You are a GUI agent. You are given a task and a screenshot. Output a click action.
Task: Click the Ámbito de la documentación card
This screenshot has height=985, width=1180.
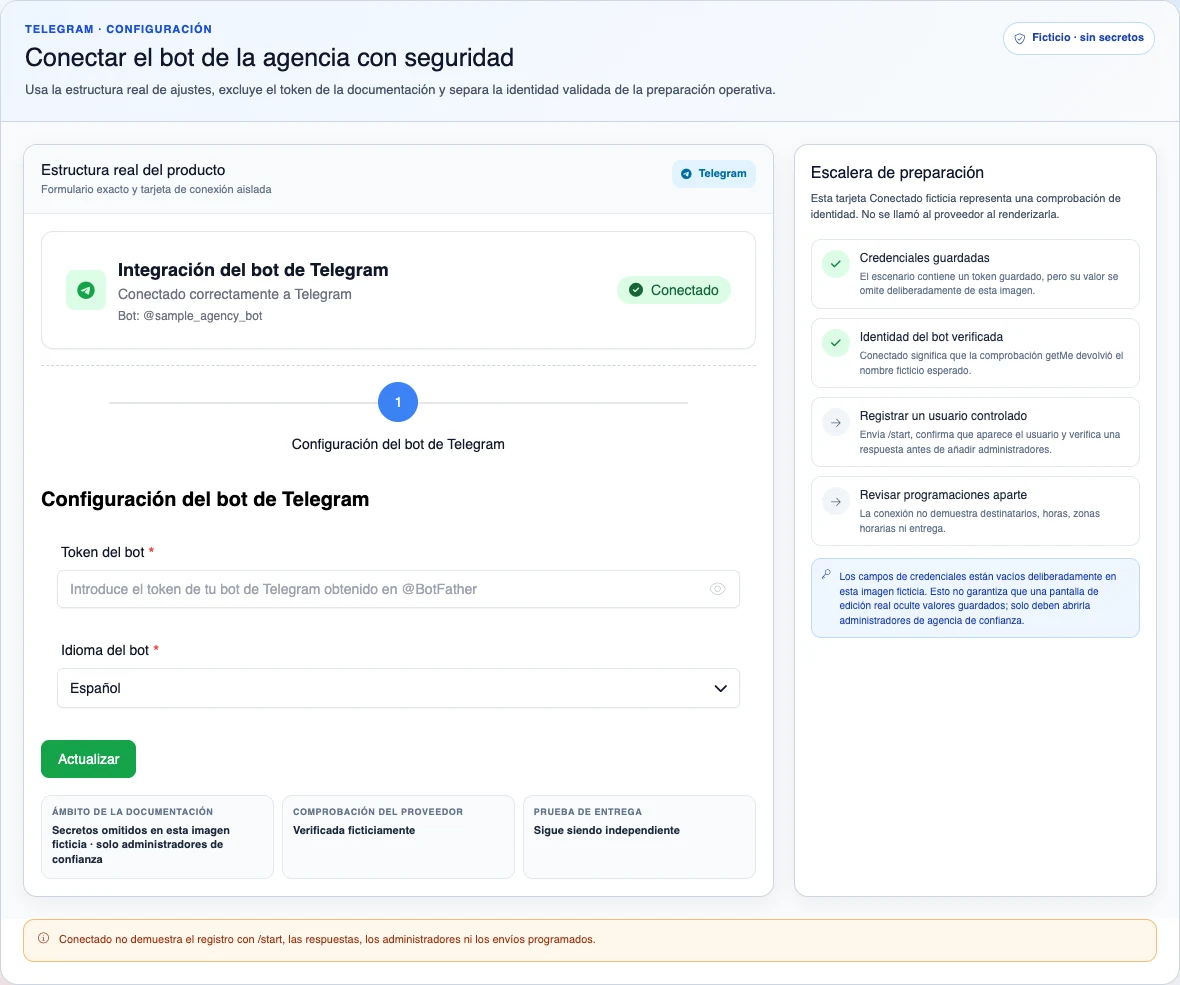pyautogui.click(x=157, y=837)
